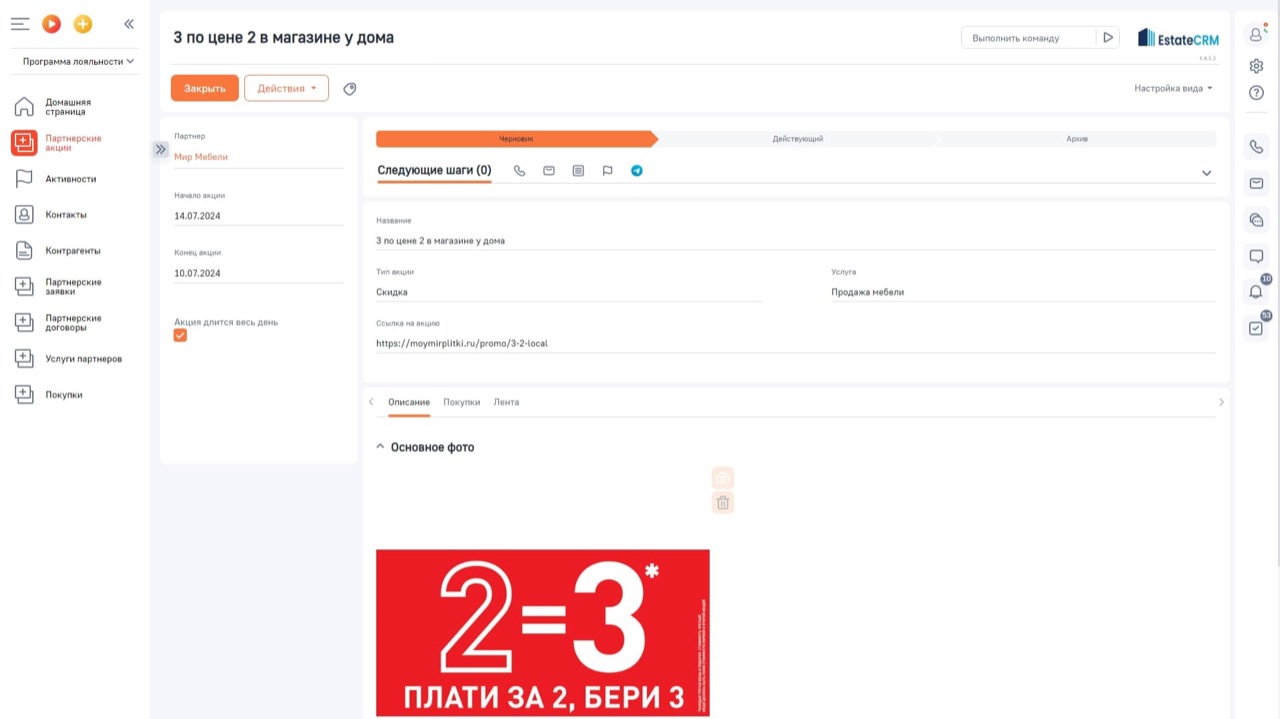
Task: Click the 2=3 promo photo thumbnail
Action: click(x=543, y=633)
